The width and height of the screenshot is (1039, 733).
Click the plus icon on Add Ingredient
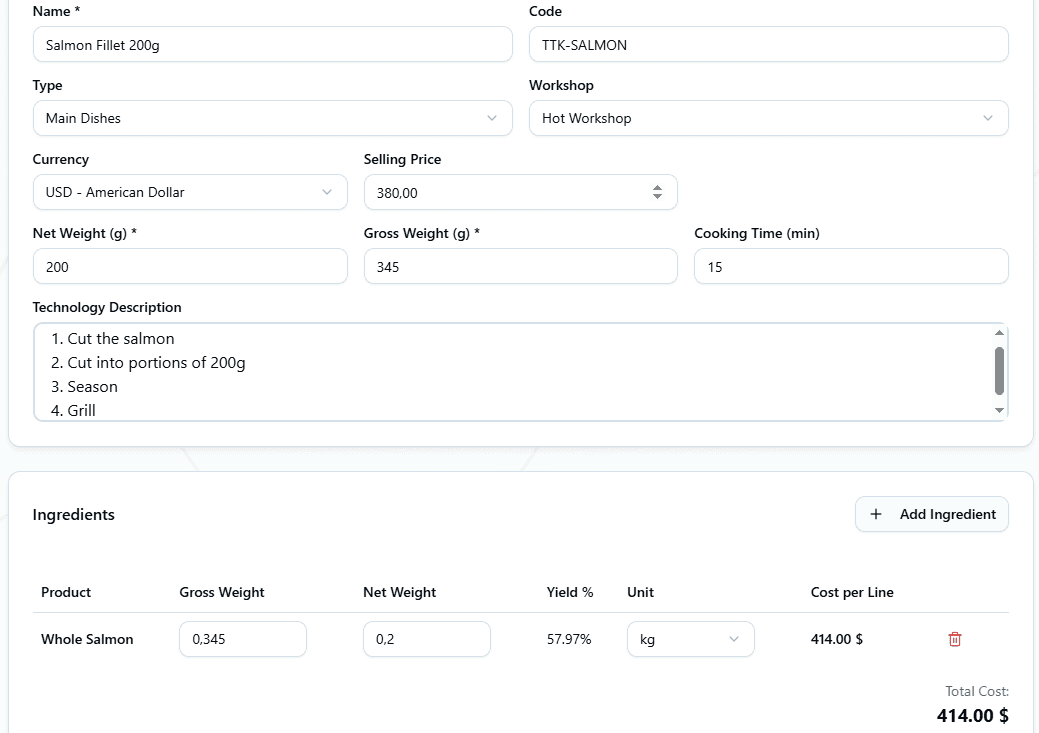click(x=875, y=513)
